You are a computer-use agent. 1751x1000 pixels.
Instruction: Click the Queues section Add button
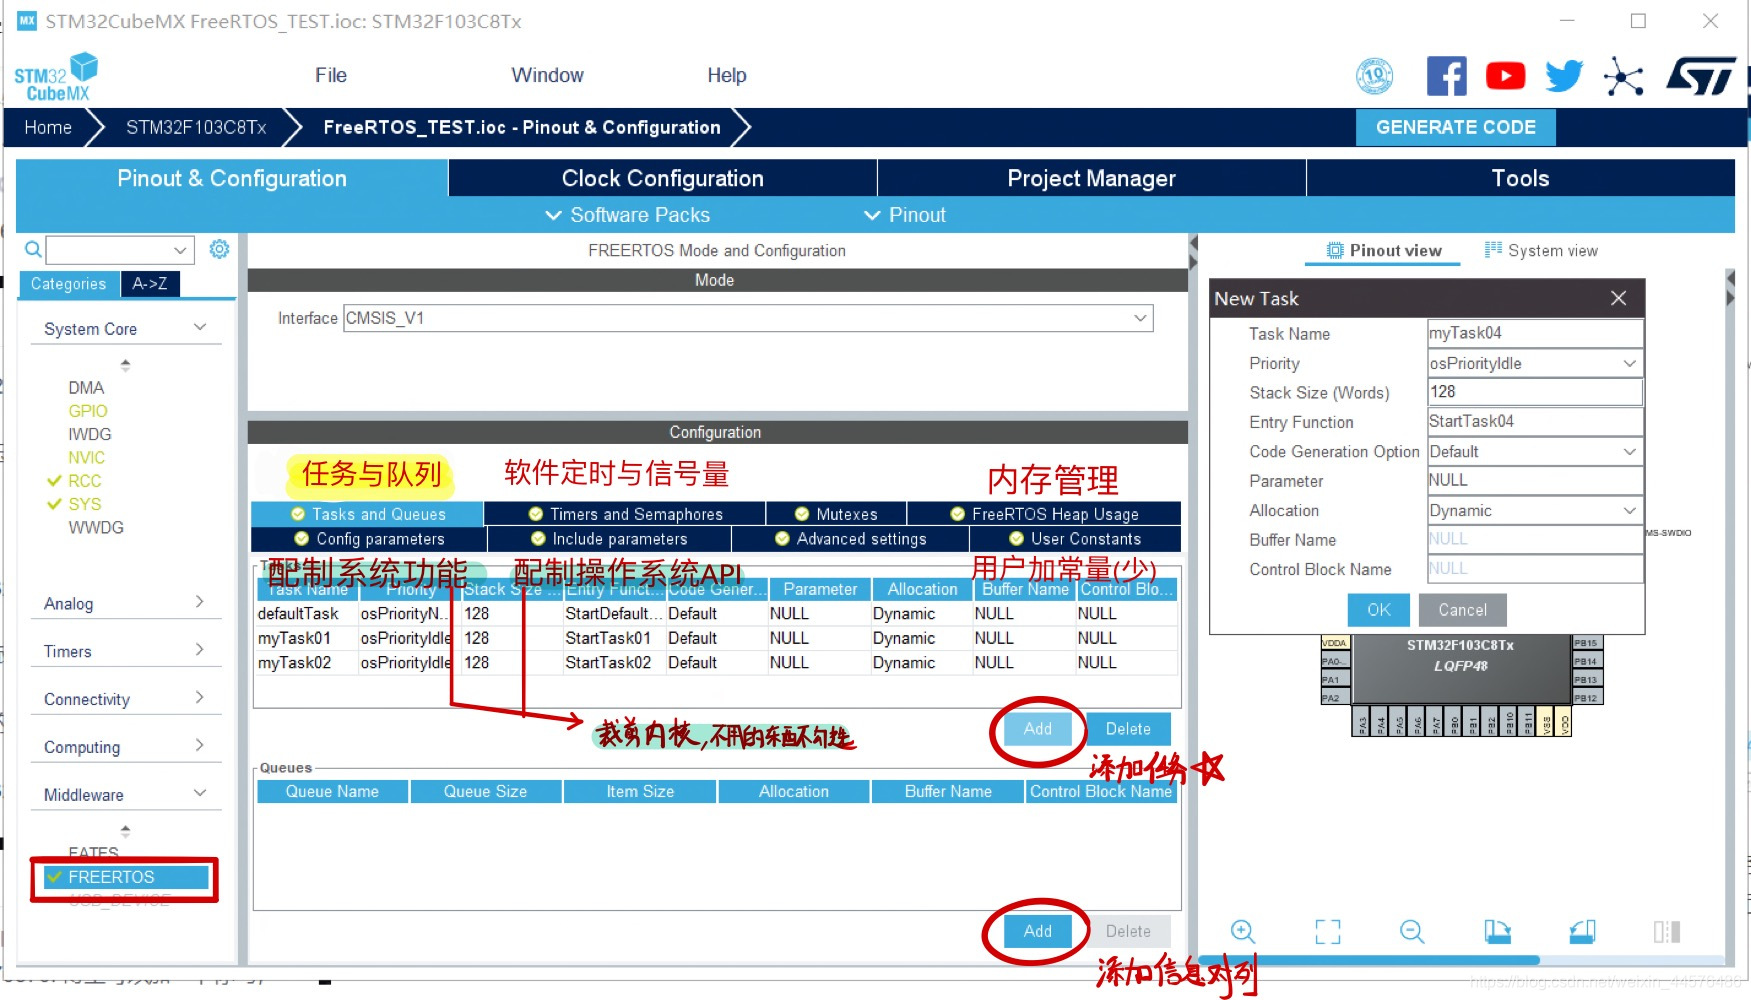tap(1037, 931)
